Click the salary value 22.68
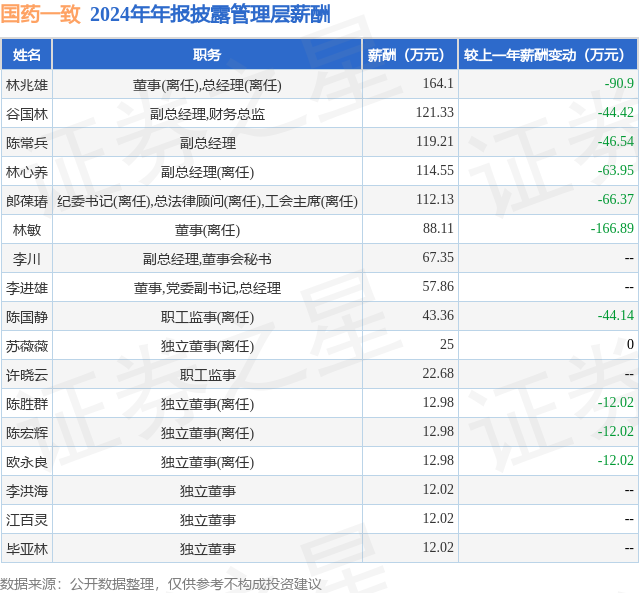 coord(438,373)
